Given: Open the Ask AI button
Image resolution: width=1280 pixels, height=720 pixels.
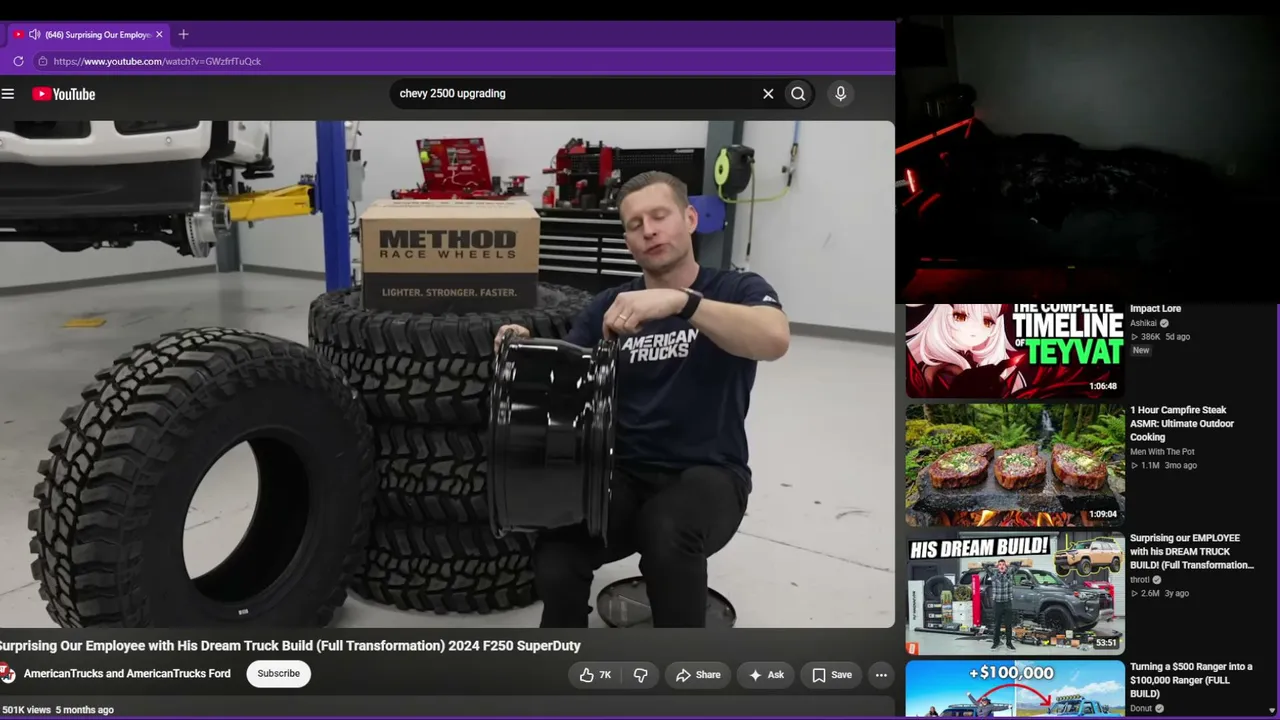Looking at the screenshot, I should click(766, 675).
